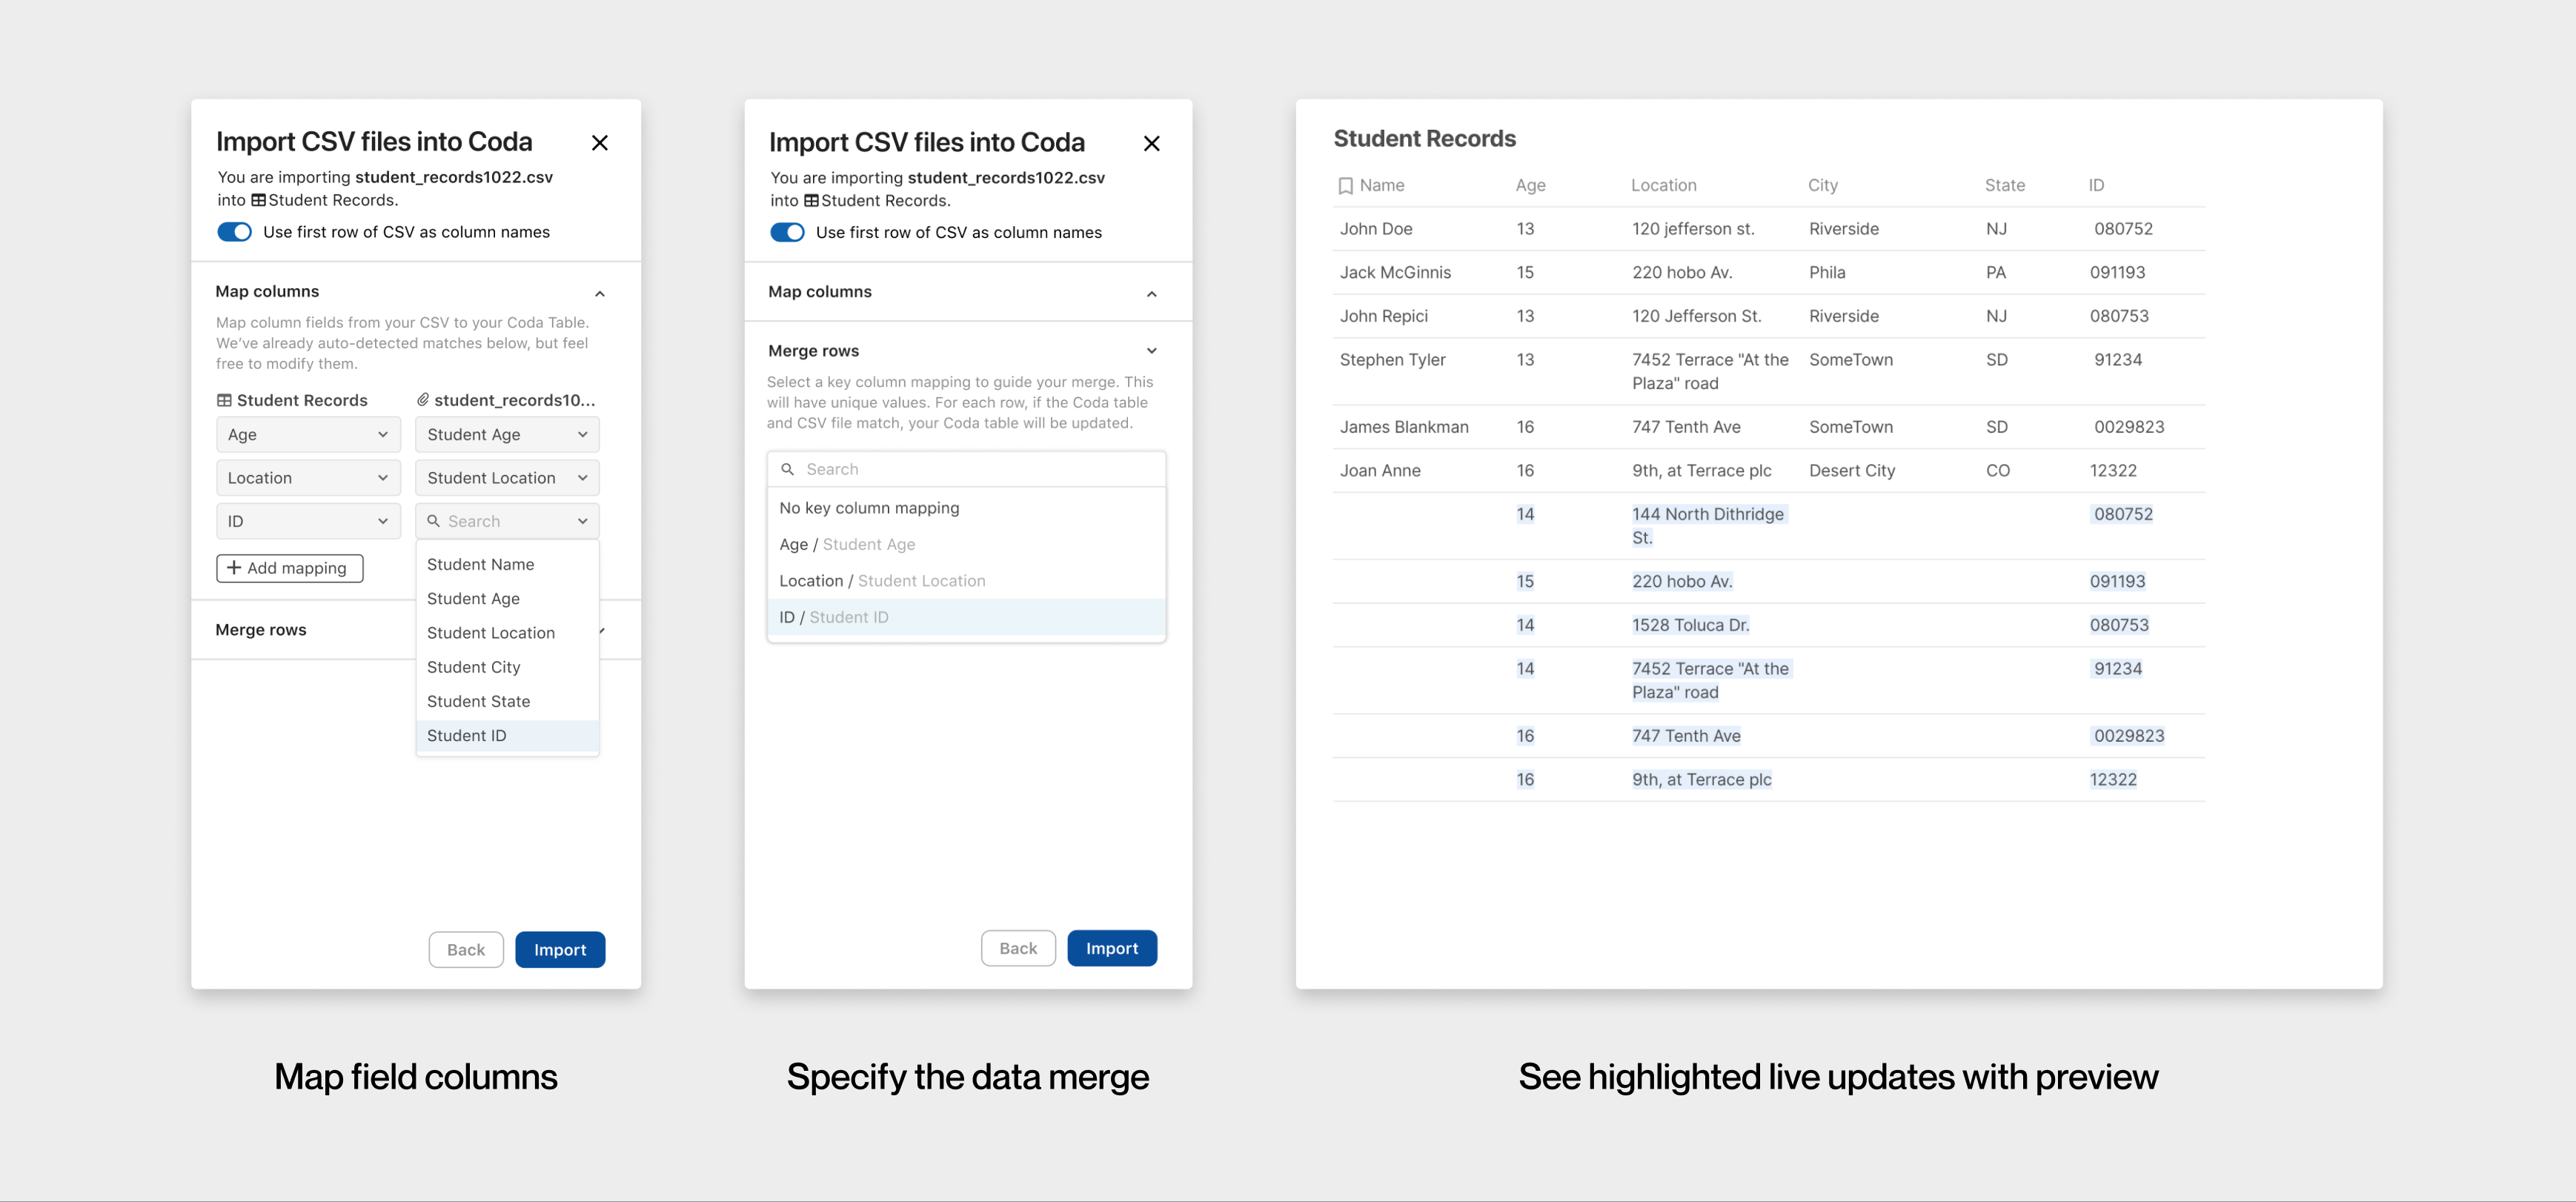This screenshot has height=1202, width=2576.
Task: Click Import button in the left dialog
Action: point(560,950)
